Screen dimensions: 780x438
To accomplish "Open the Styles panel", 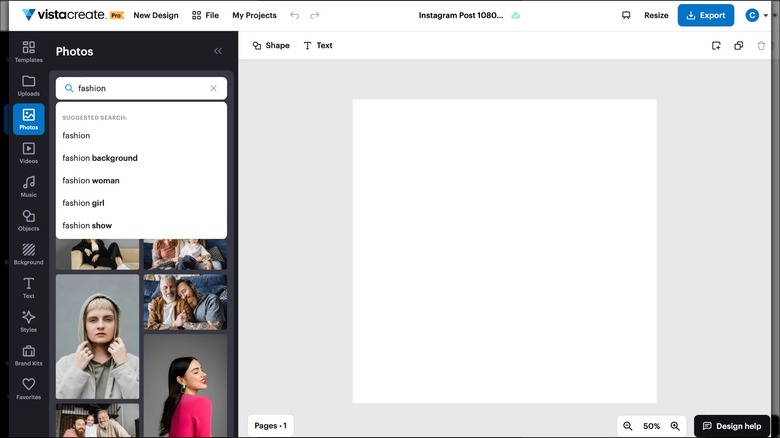I will [28, 320].
